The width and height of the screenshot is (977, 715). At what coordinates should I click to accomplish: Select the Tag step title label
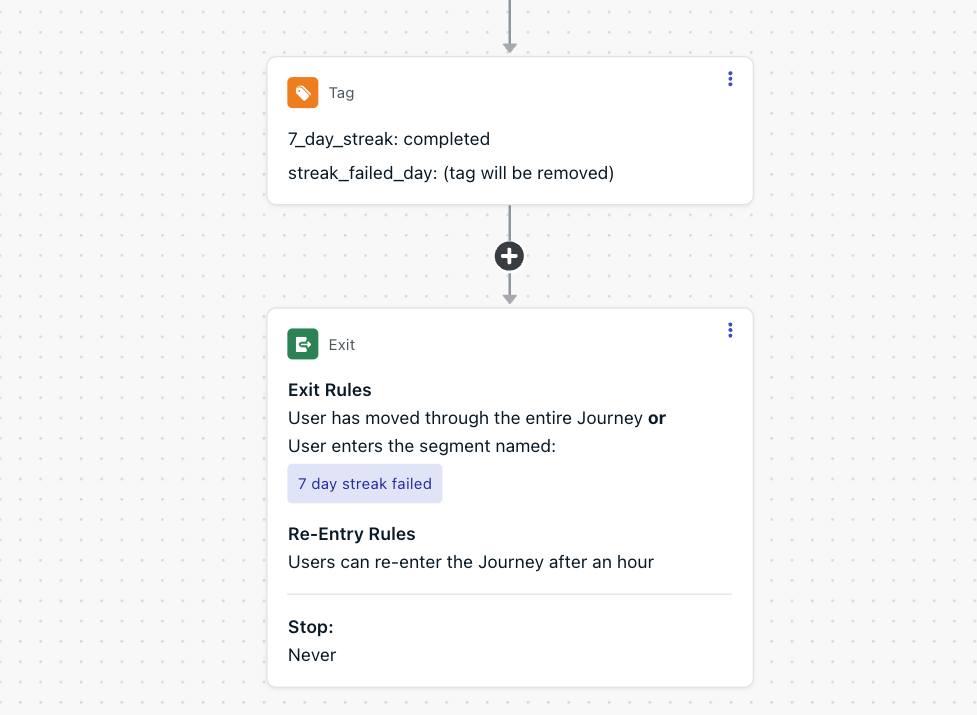click(x=341, y=93)
